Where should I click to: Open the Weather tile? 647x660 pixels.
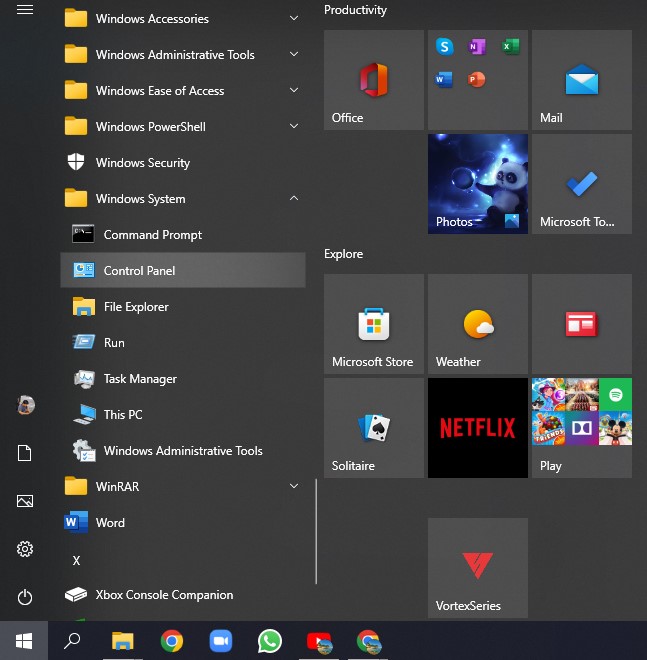[x=478, y=324]
